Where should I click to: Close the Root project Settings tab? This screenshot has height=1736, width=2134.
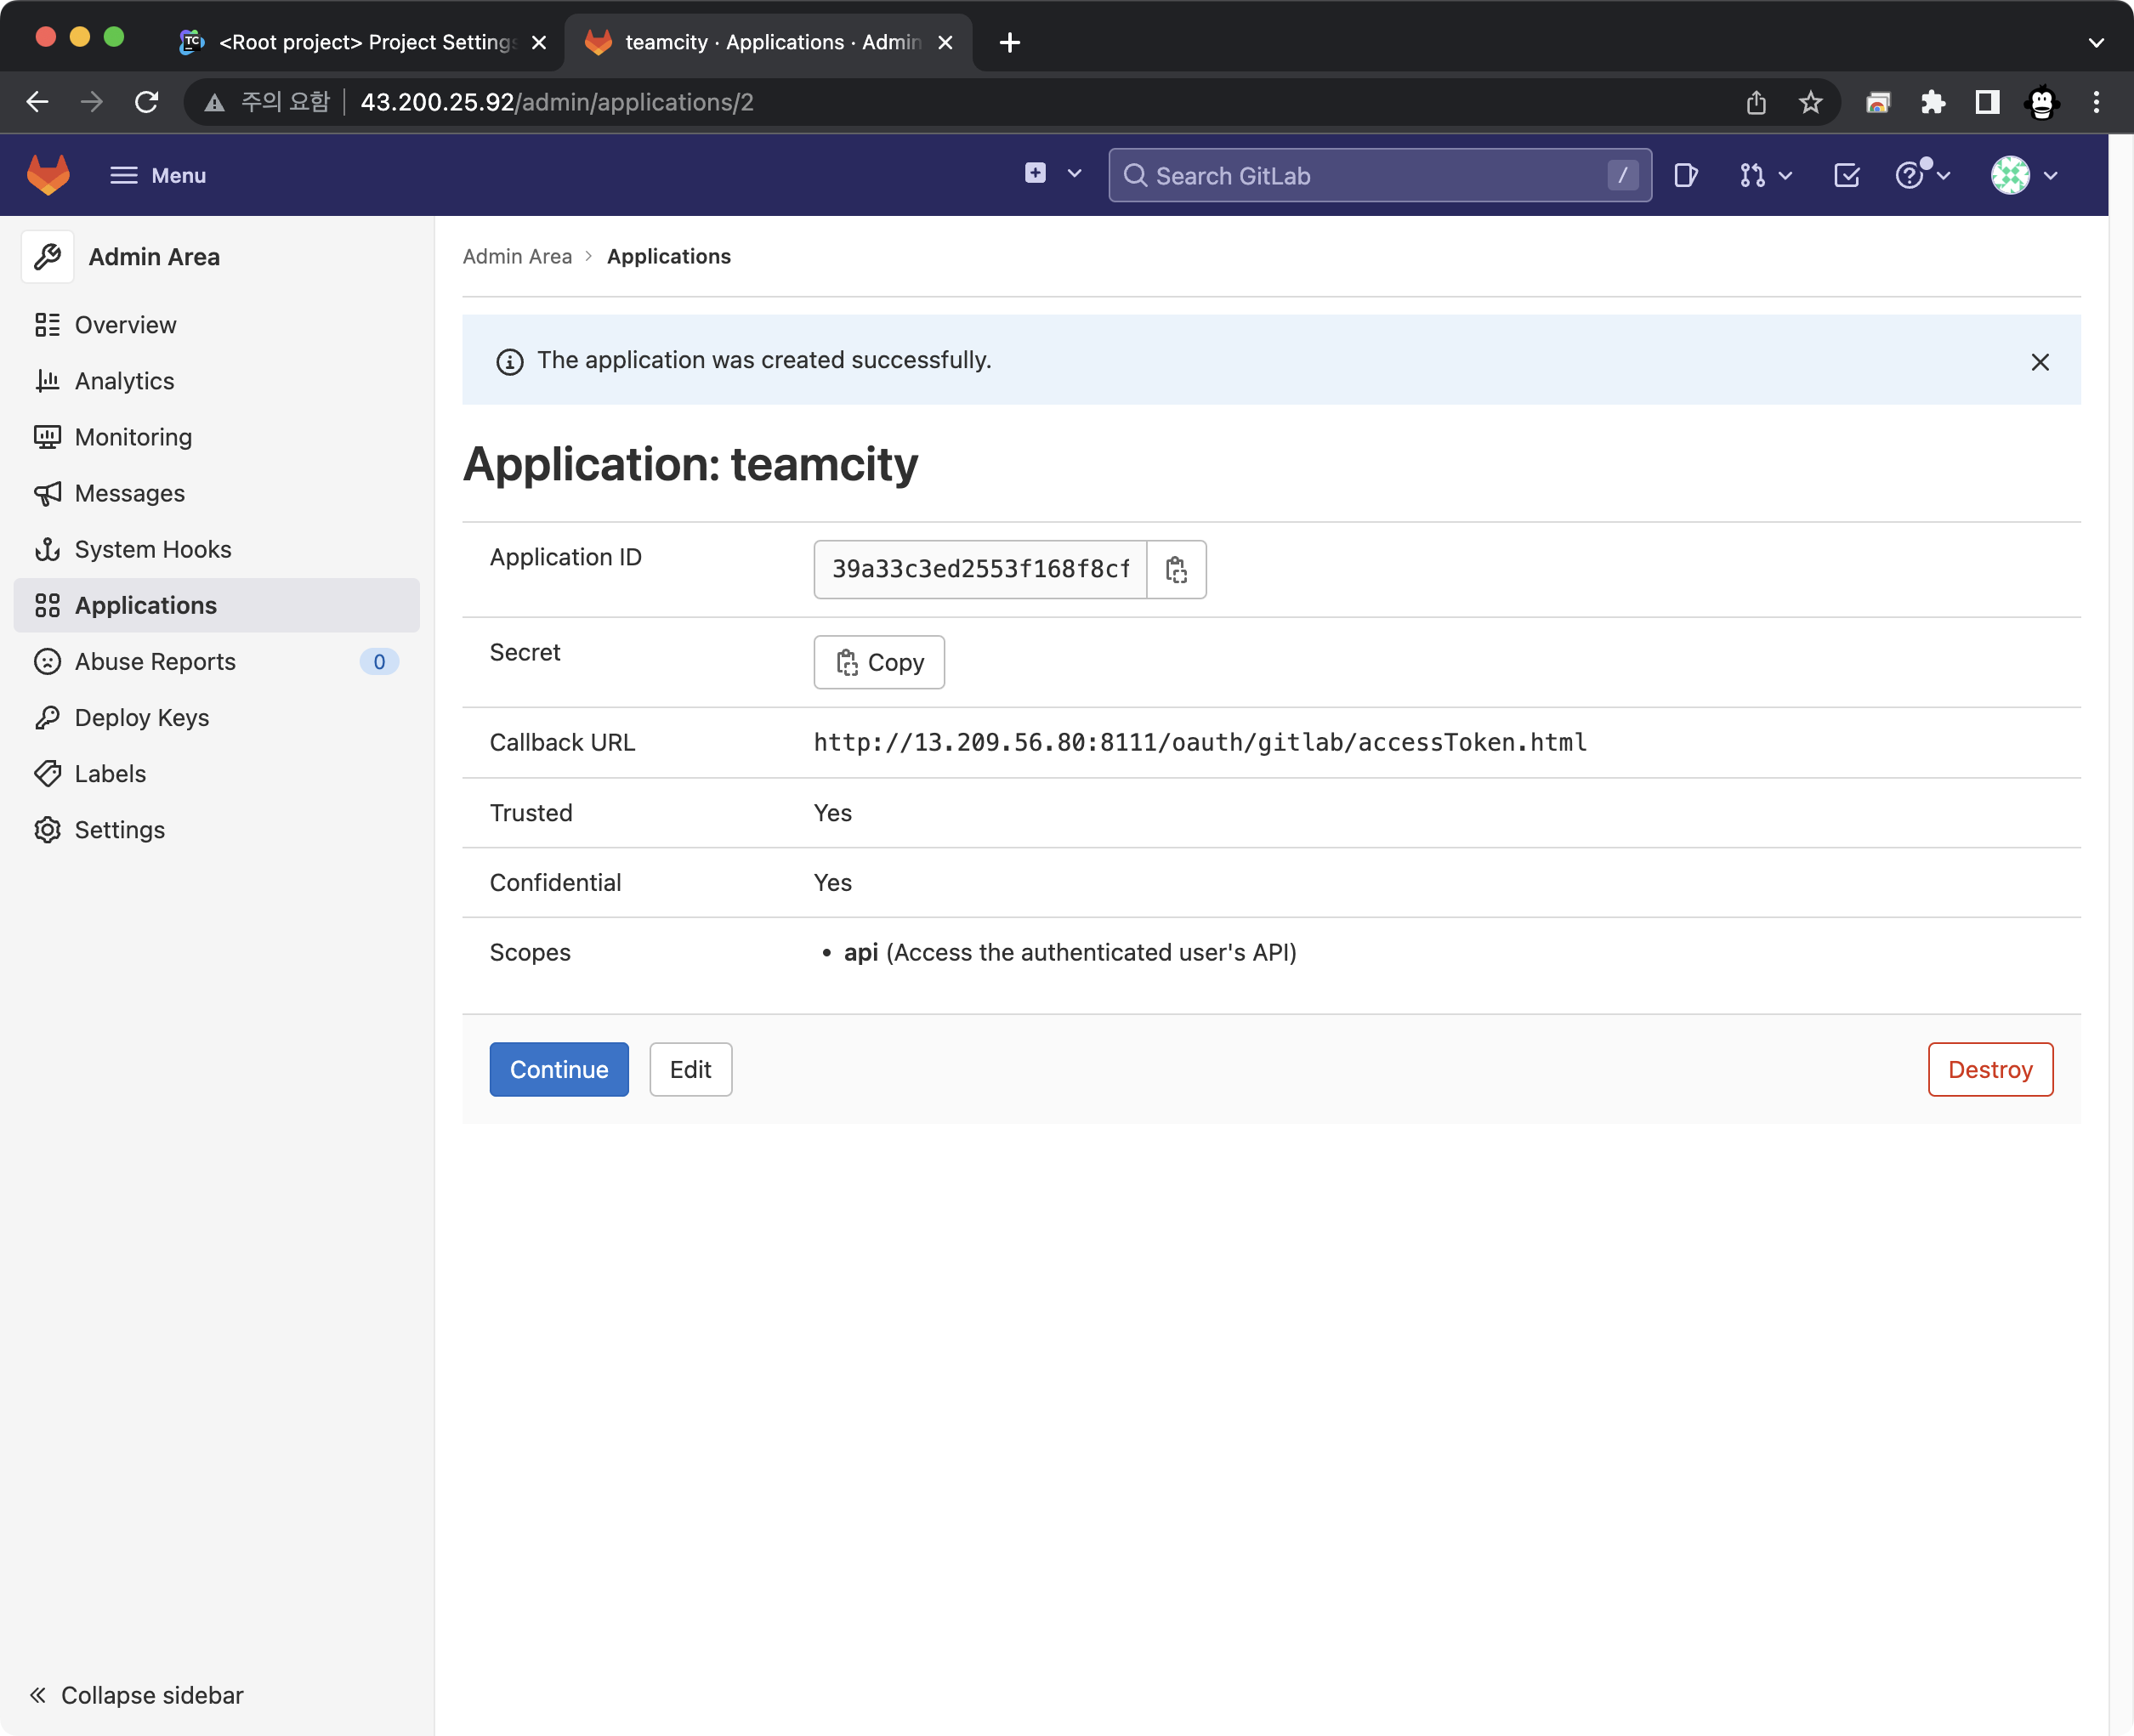point(539,42)
